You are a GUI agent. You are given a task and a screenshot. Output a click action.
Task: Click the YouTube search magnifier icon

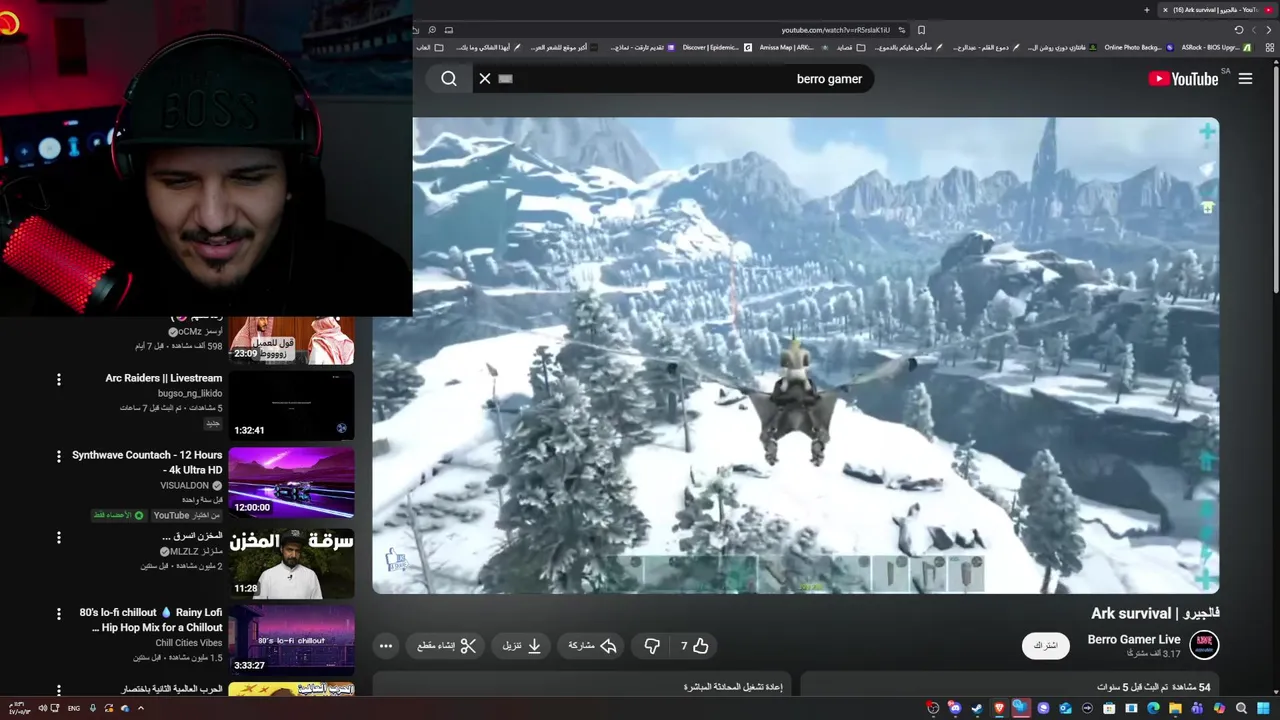coord(449,79)
